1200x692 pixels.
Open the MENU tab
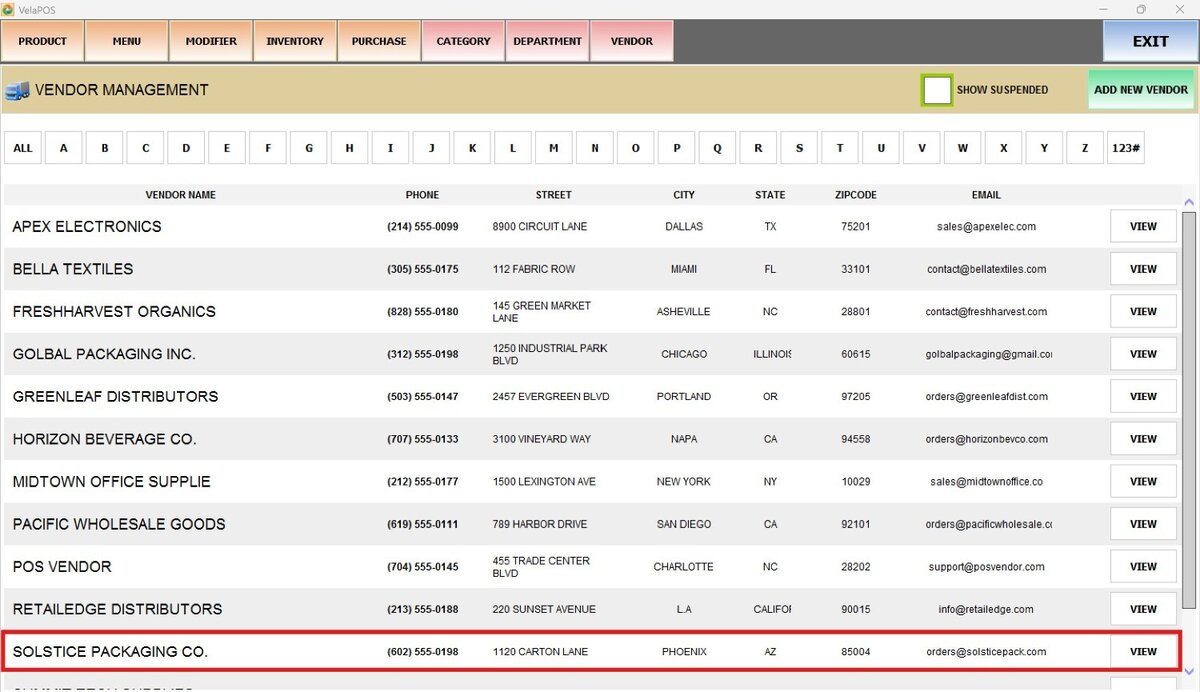[x=127, y=41]
